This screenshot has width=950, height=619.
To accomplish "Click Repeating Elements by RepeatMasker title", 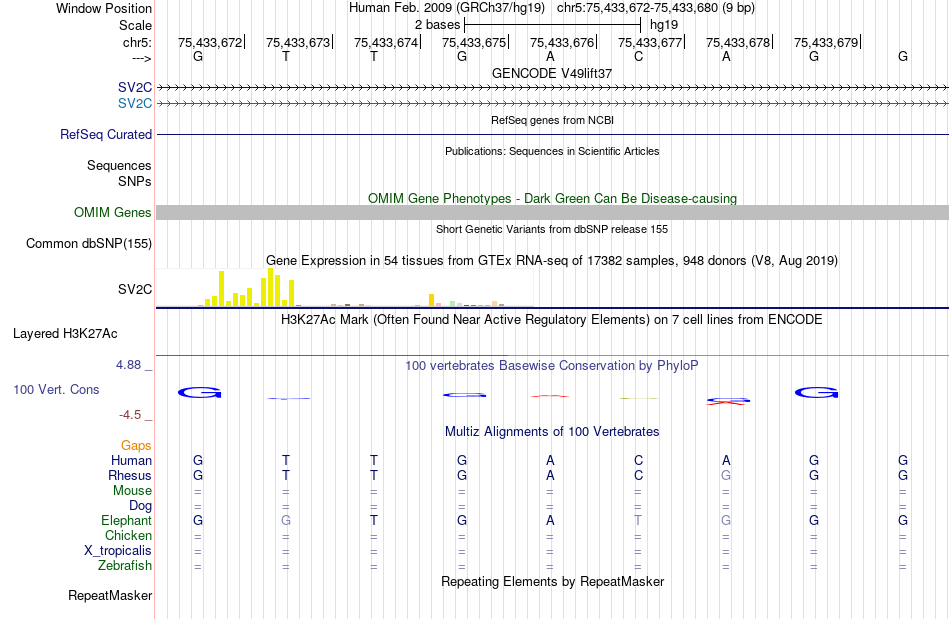I will [x=552, y=581].
